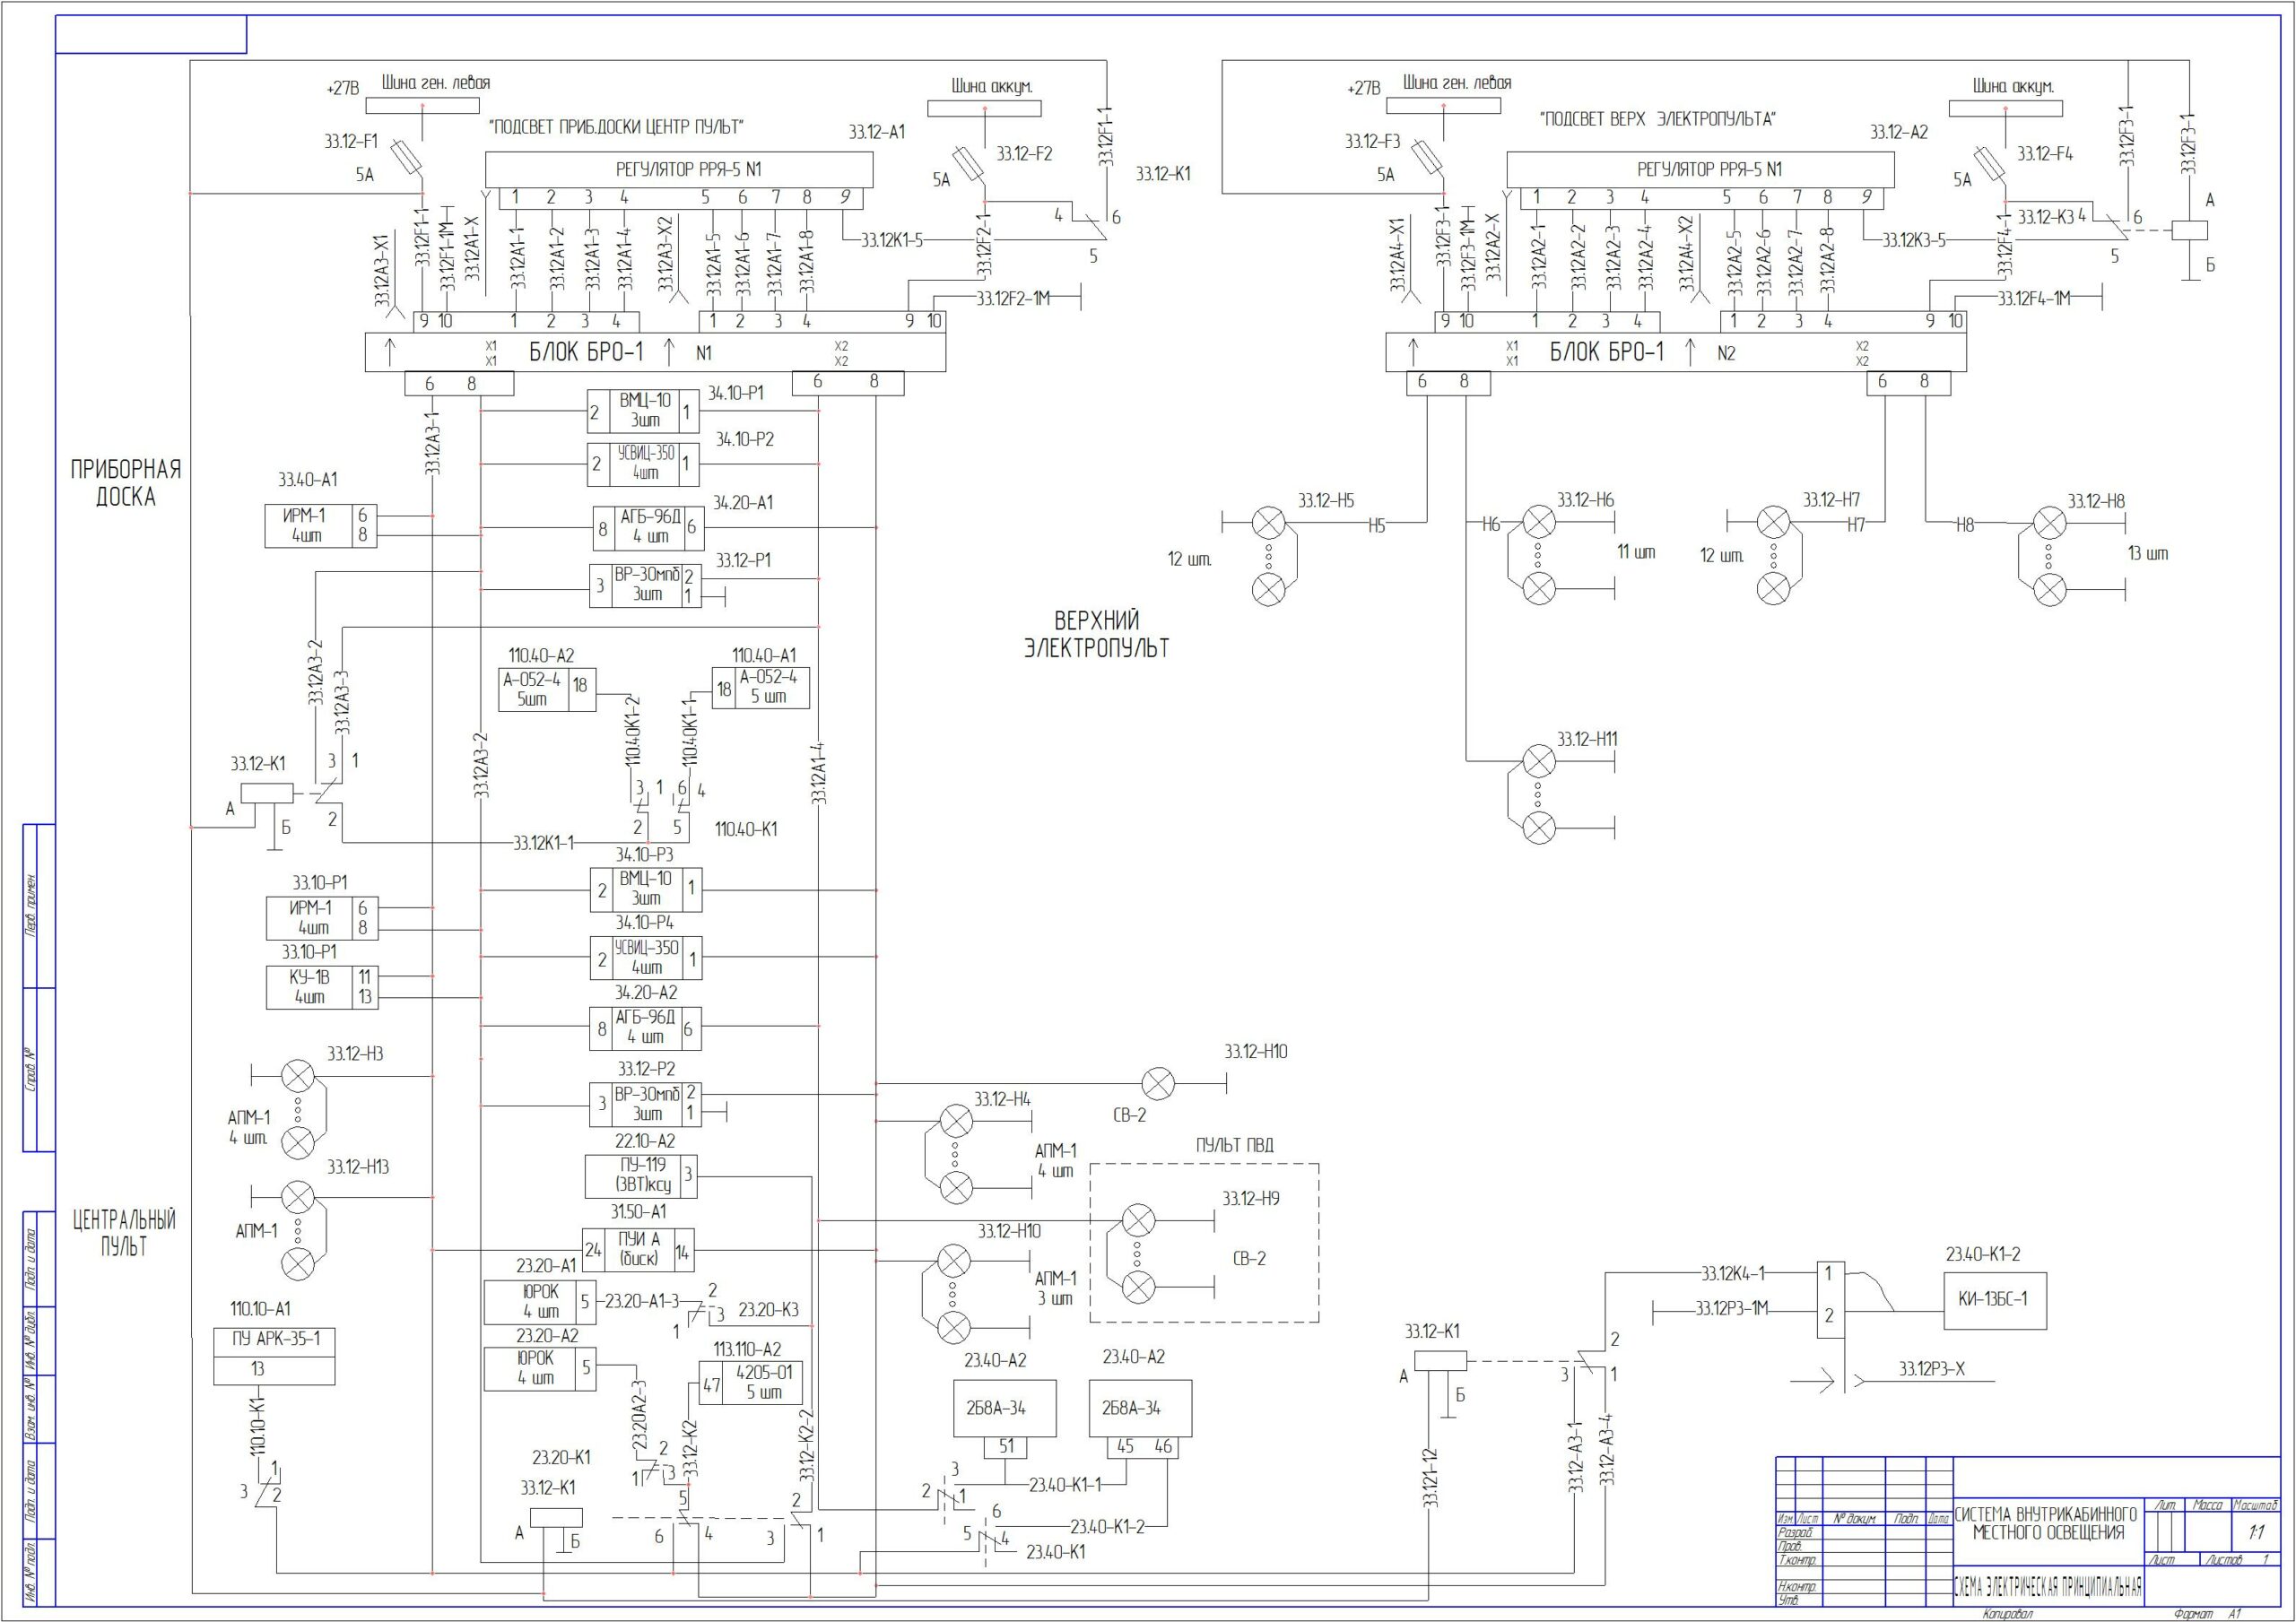
Task: Click the relay coil box of 33.12-K3
Action: point(2190,230)
